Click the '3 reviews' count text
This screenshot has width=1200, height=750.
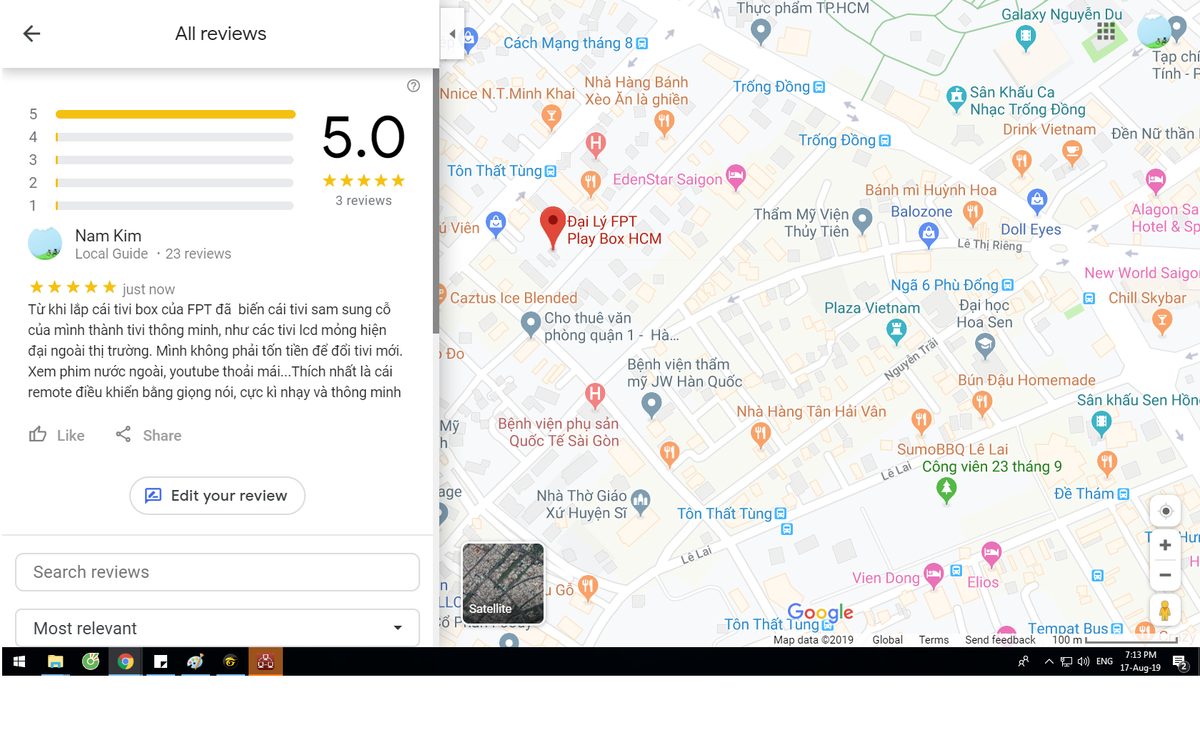(364, 200)
